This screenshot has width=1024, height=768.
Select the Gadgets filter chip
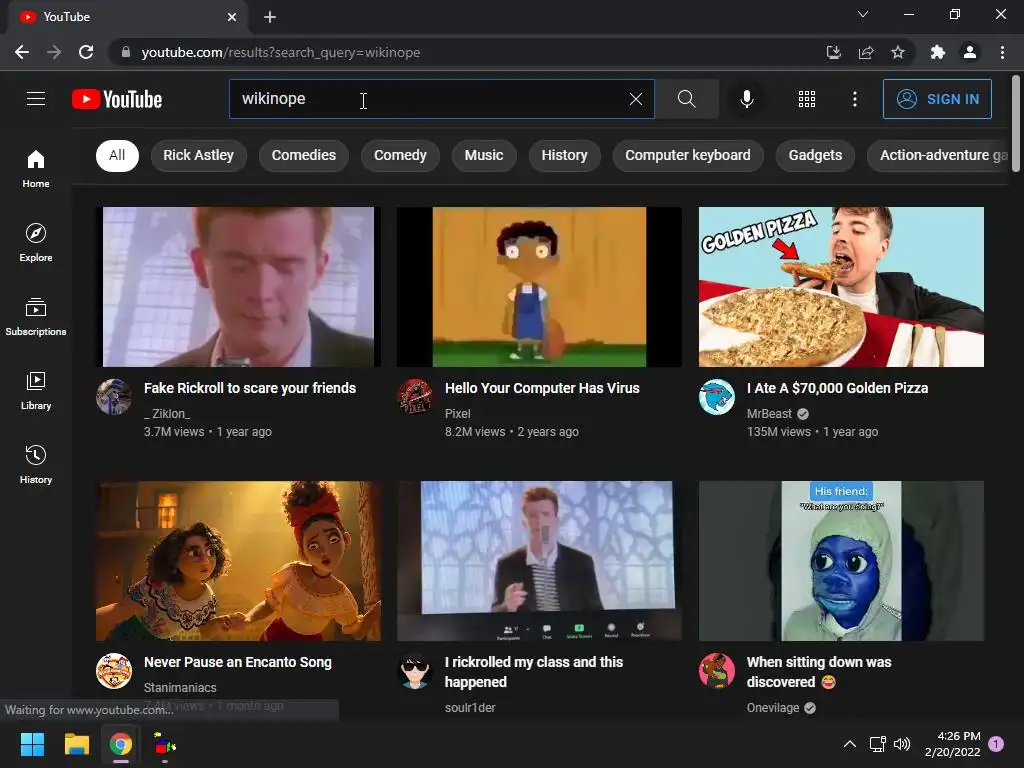(815, 155)
